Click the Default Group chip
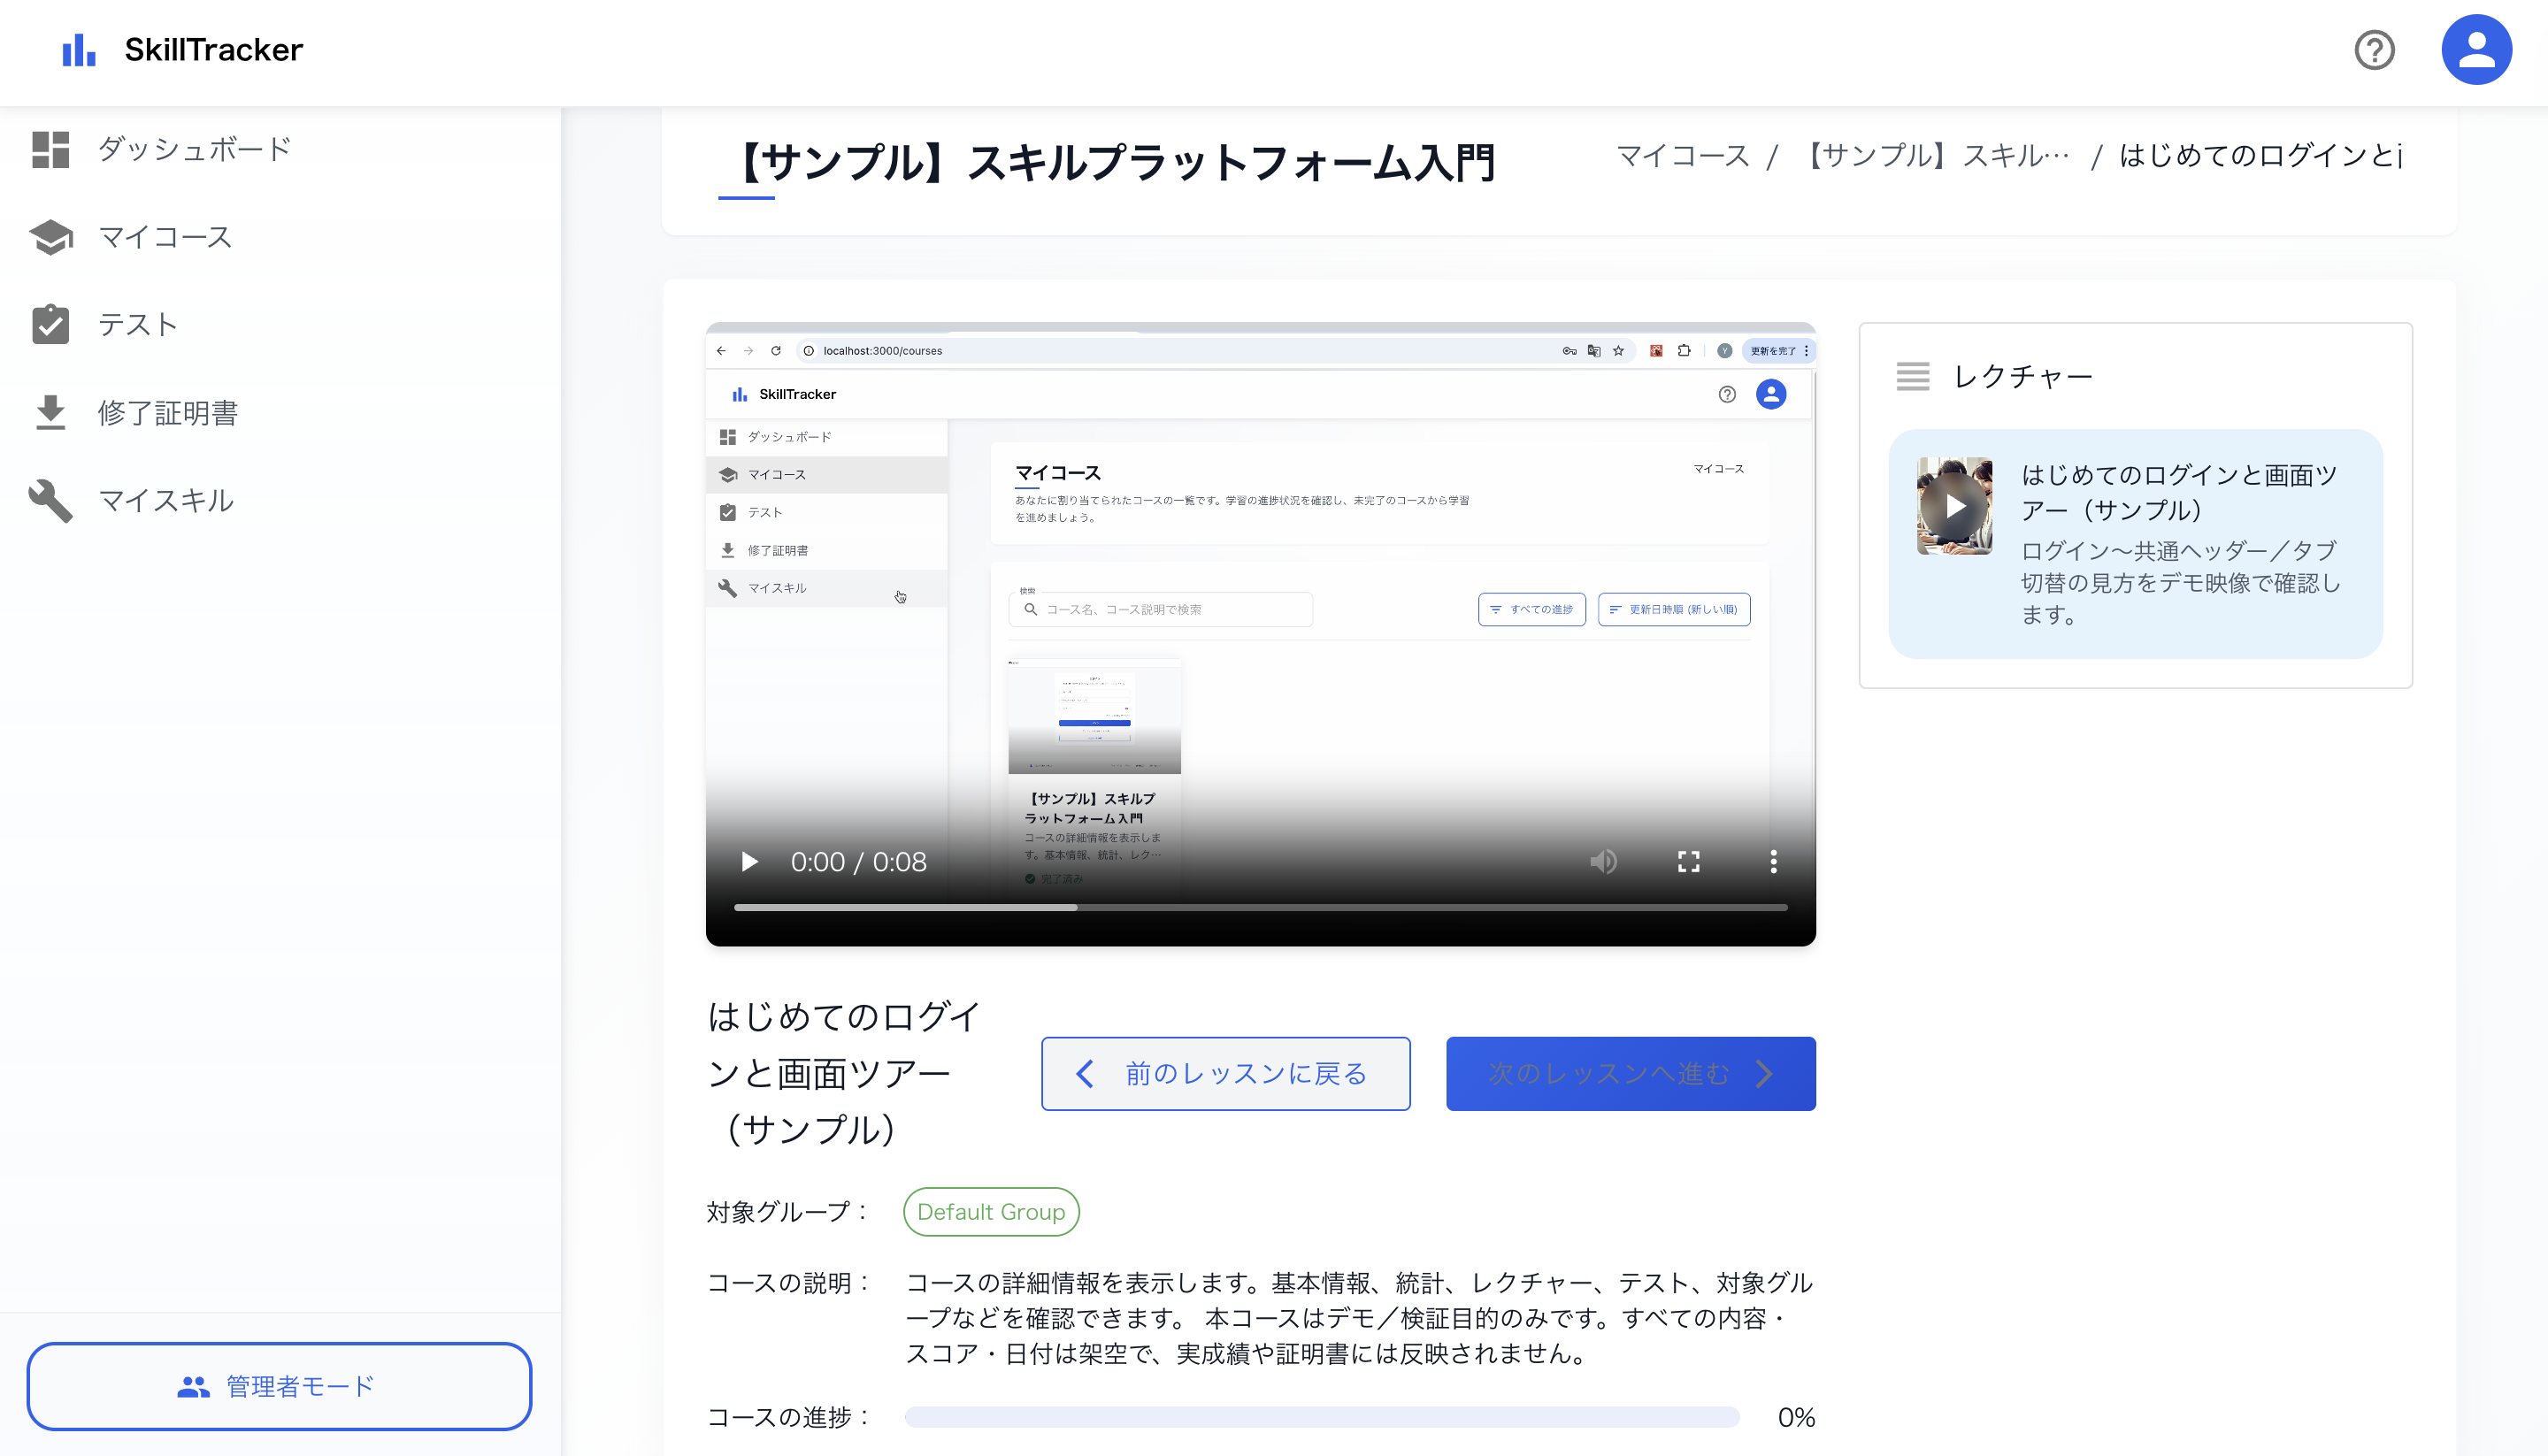2548x1456 pixels. (x=990, y=1211)
